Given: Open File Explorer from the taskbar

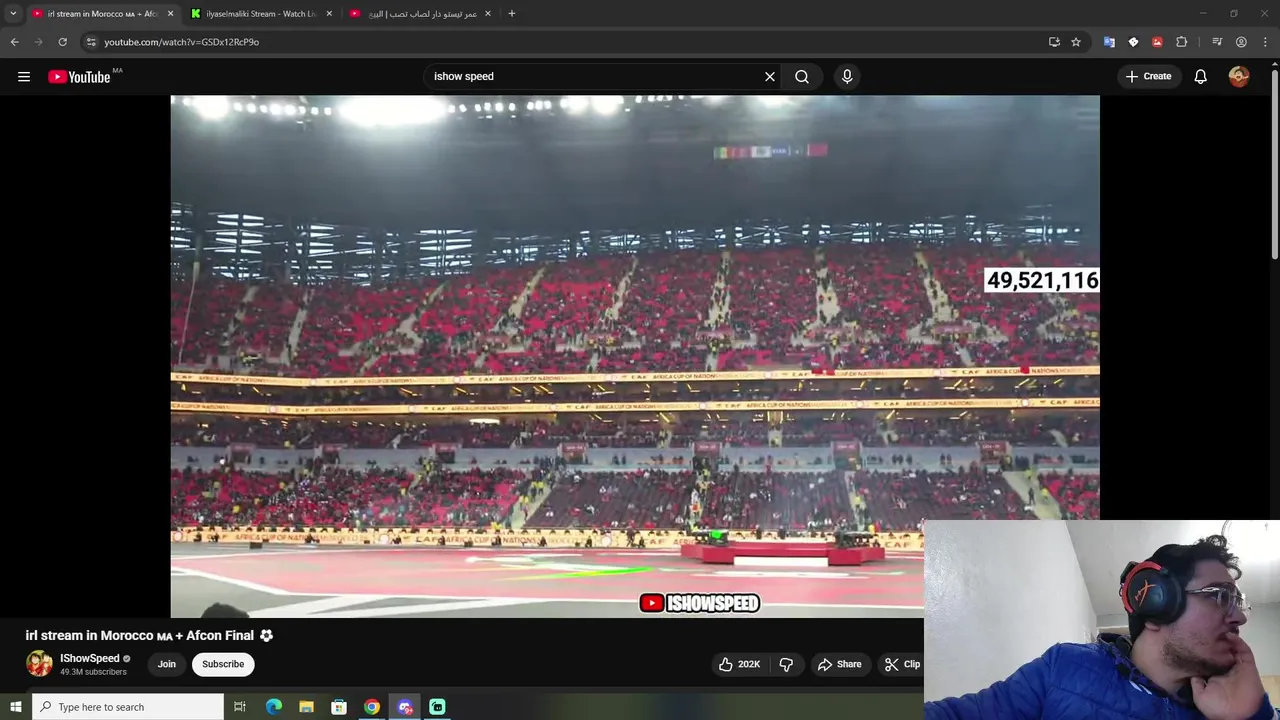Looking at the screenshot, I should (x=306, y=707).
